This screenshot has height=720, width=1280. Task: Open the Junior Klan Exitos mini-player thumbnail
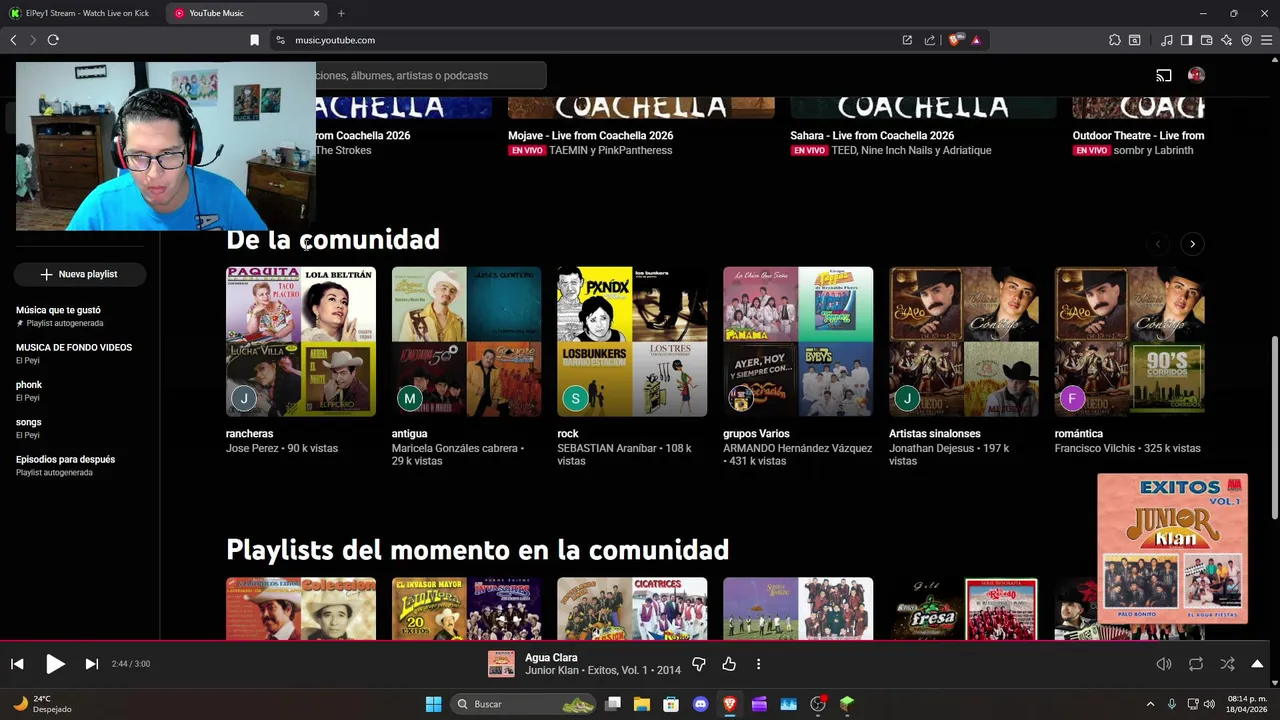click(1172, 549)
